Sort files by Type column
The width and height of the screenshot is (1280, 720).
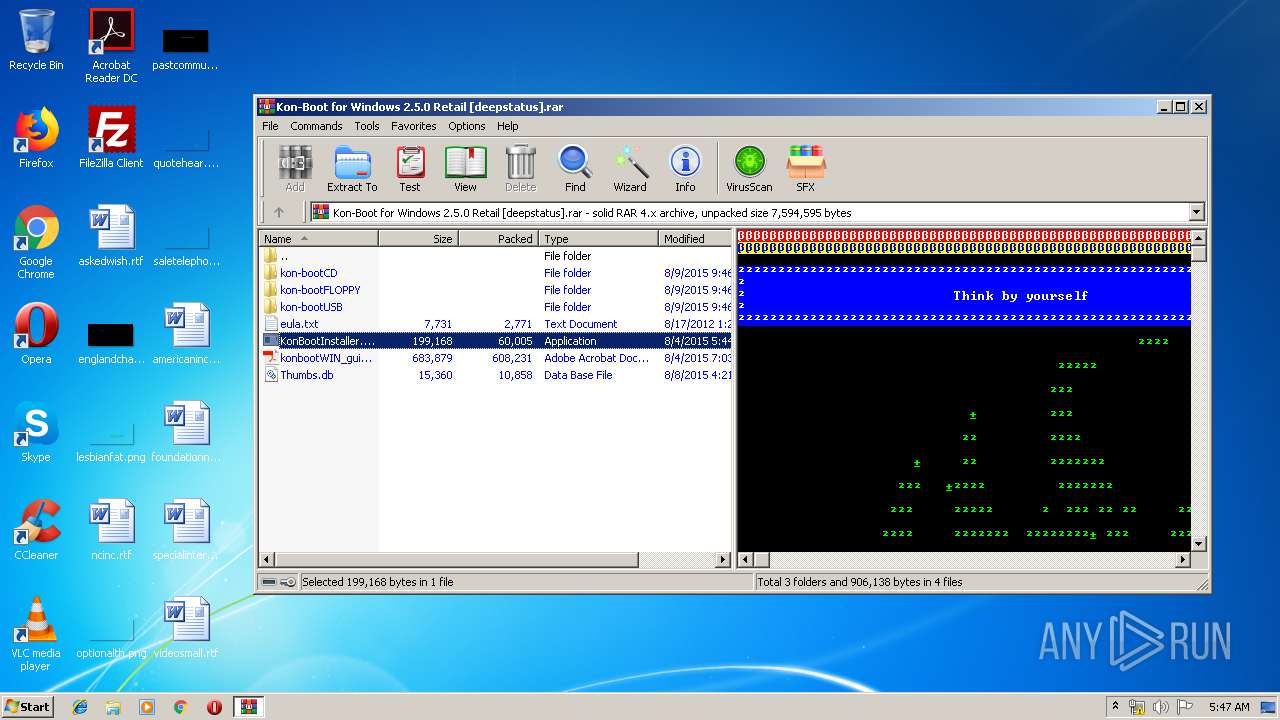[x=599, y=239]
